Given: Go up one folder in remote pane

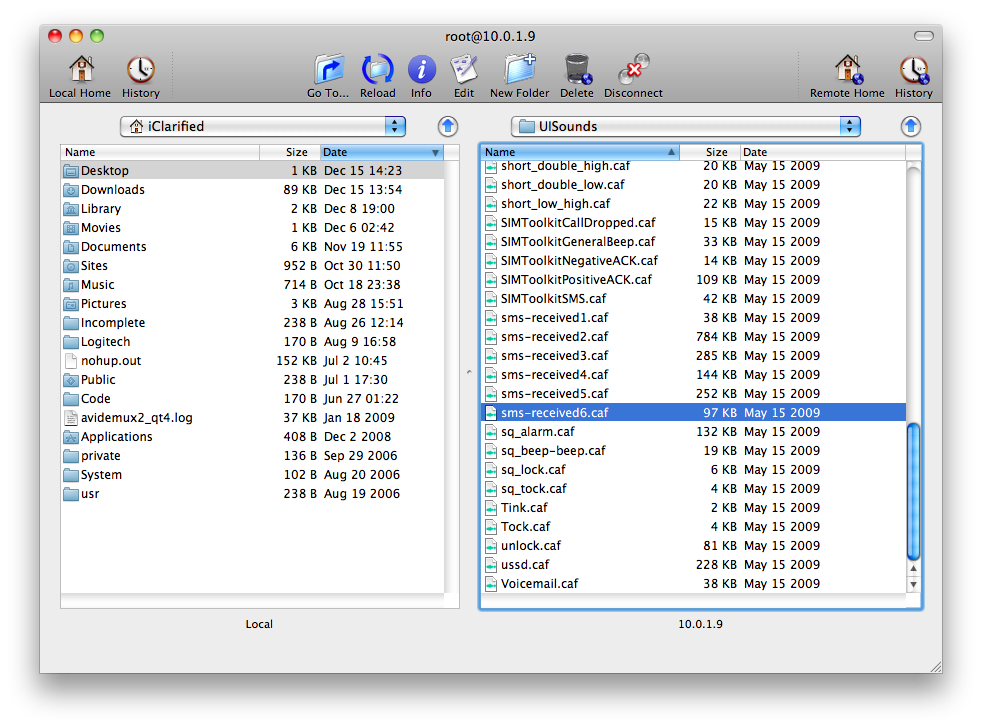Looking at the screenshot, I should 910,126.
